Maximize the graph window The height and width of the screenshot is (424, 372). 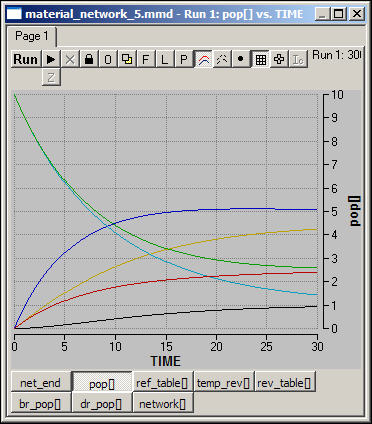(x=339, y=14)
